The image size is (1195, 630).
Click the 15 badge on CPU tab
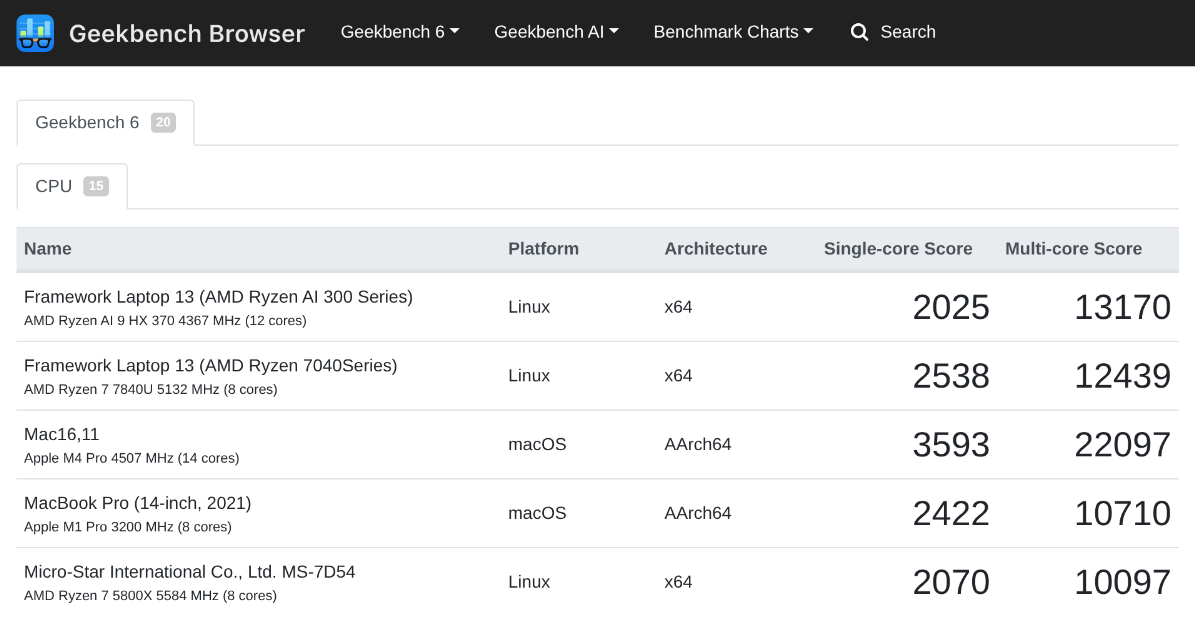coord(96,186)
